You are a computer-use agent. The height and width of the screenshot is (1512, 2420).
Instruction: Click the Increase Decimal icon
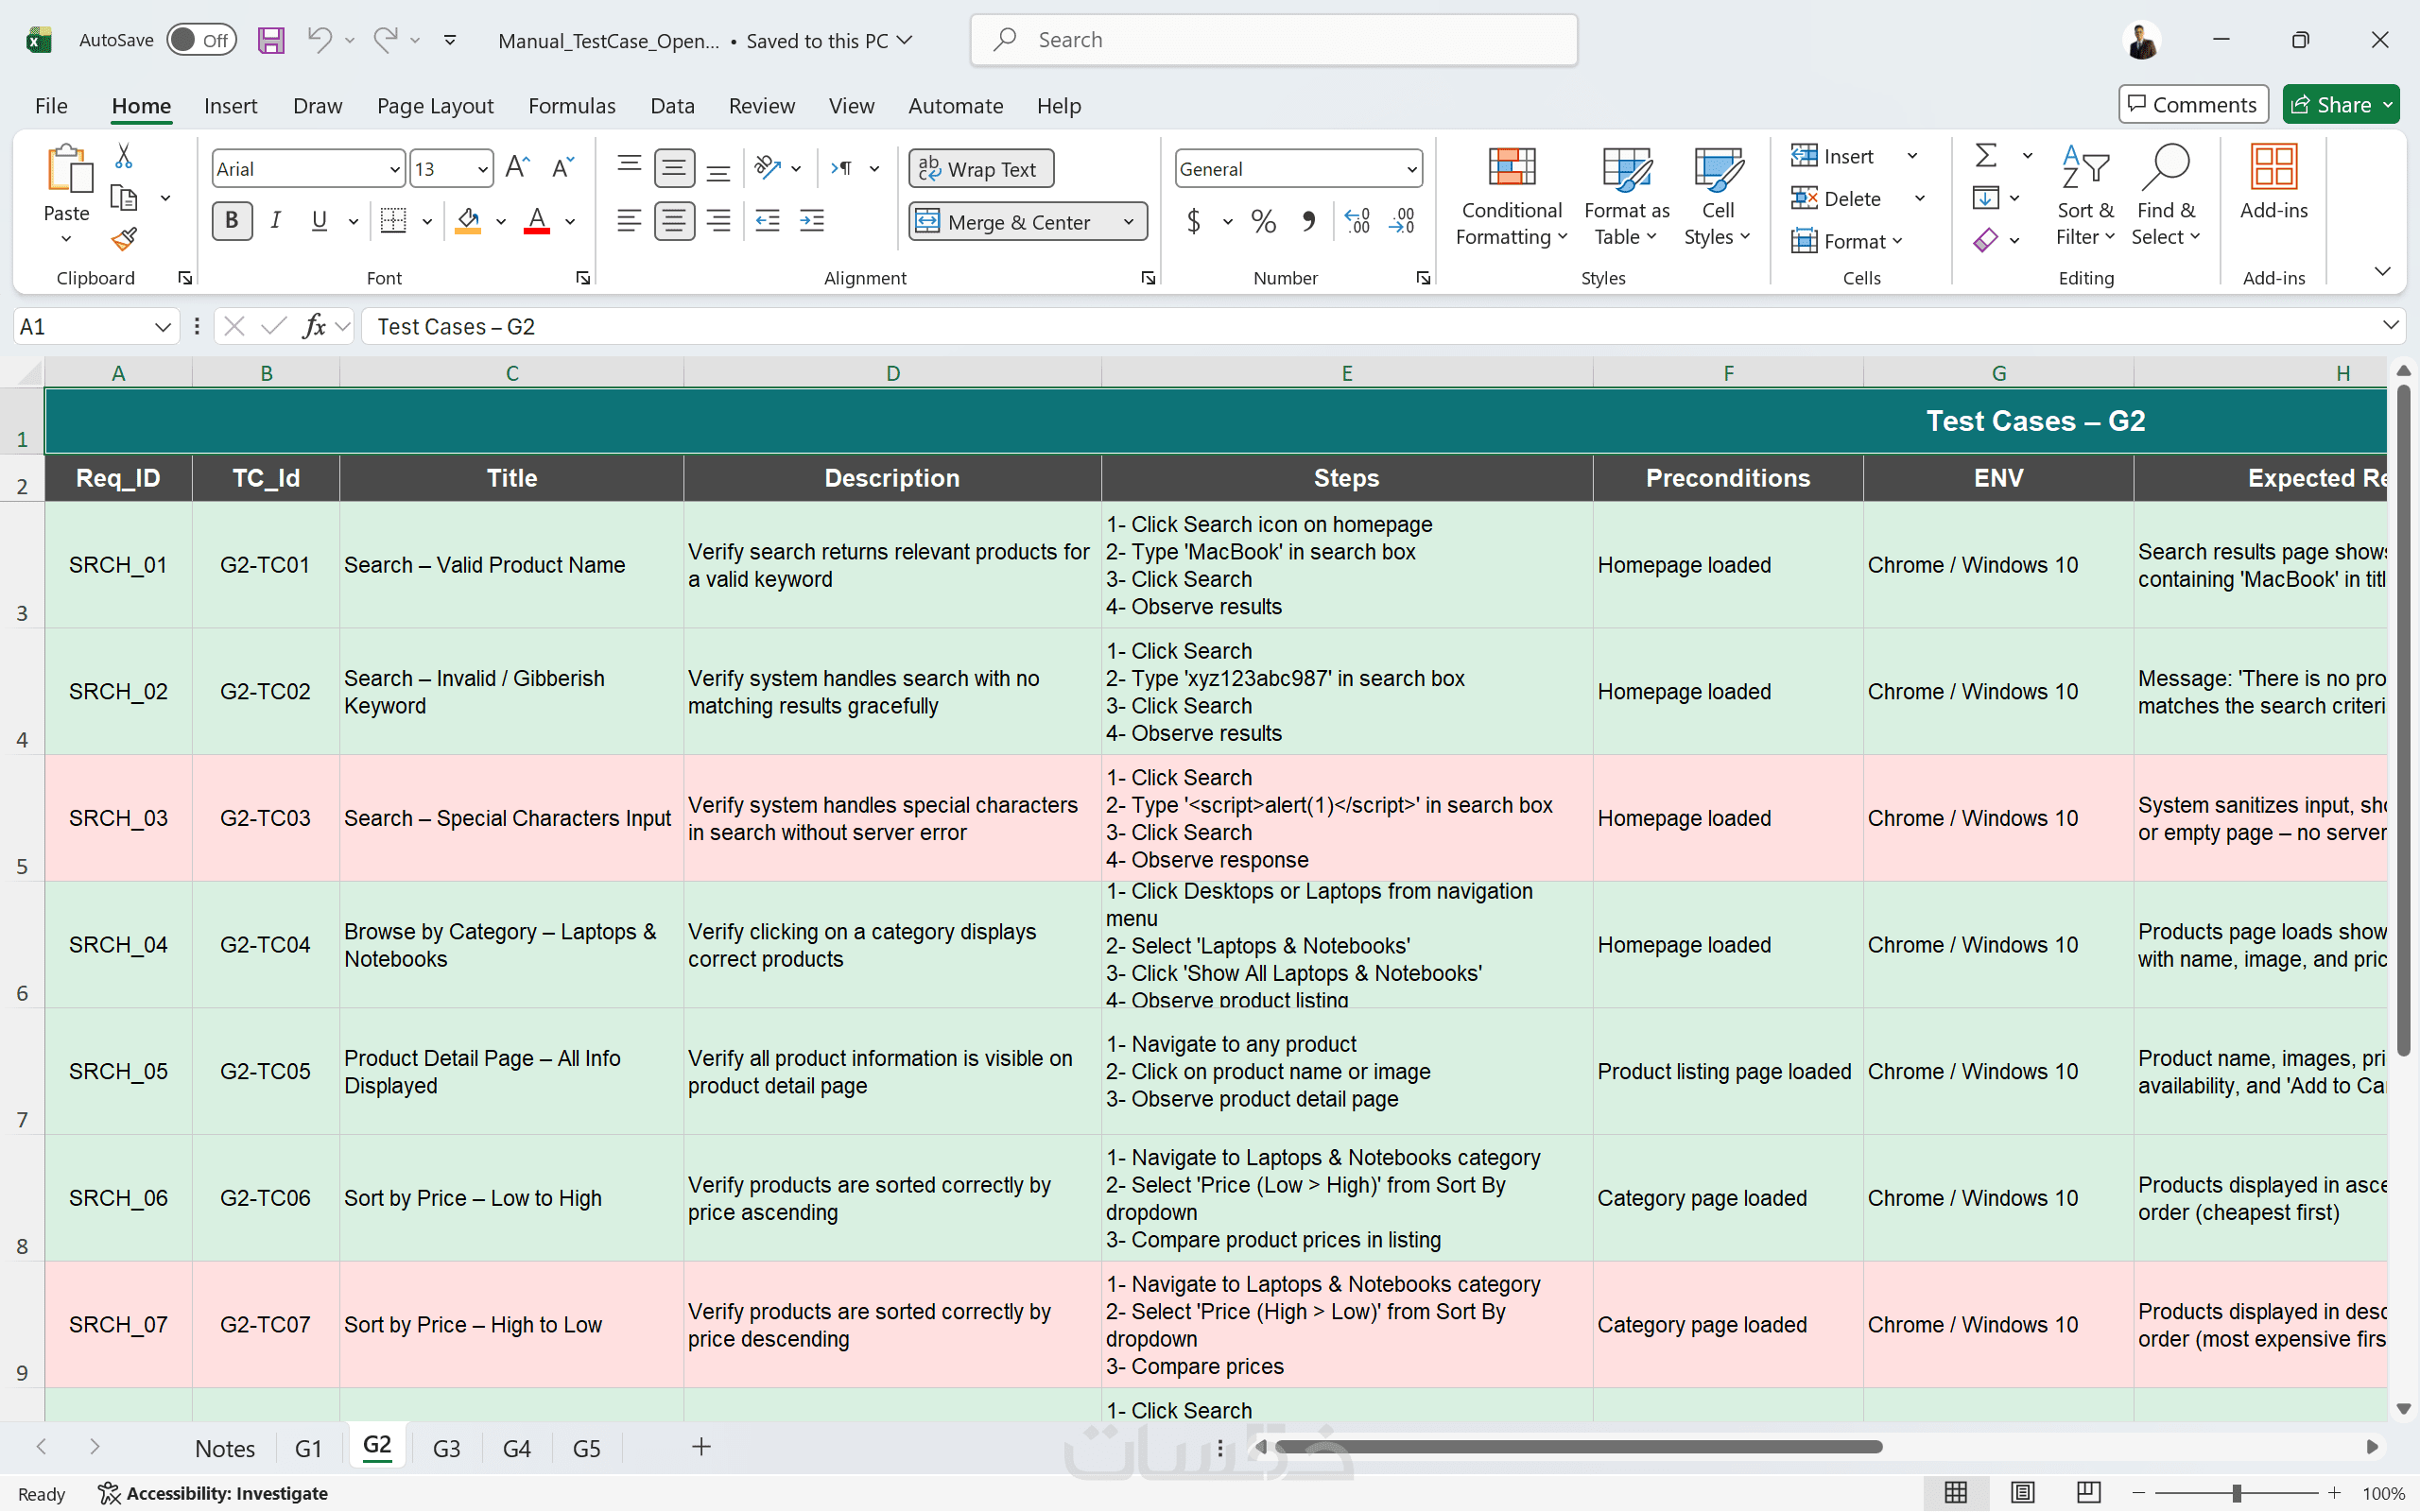tap(1357, 221)
